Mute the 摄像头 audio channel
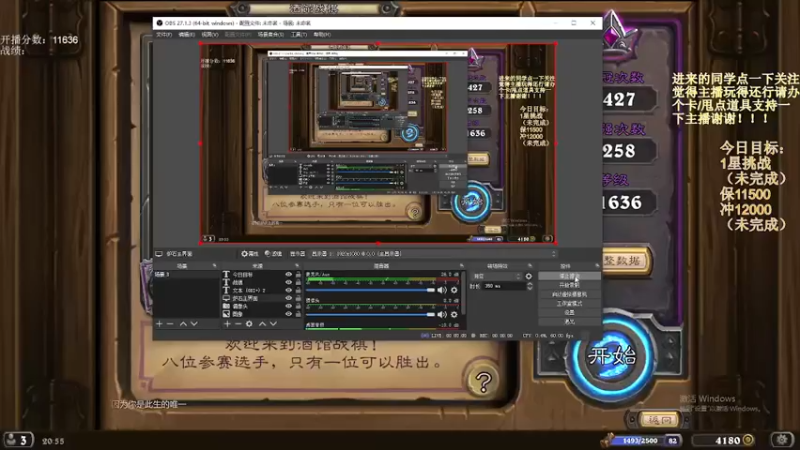The height and width of the screenshot is (450, 800). coord(442,315)
